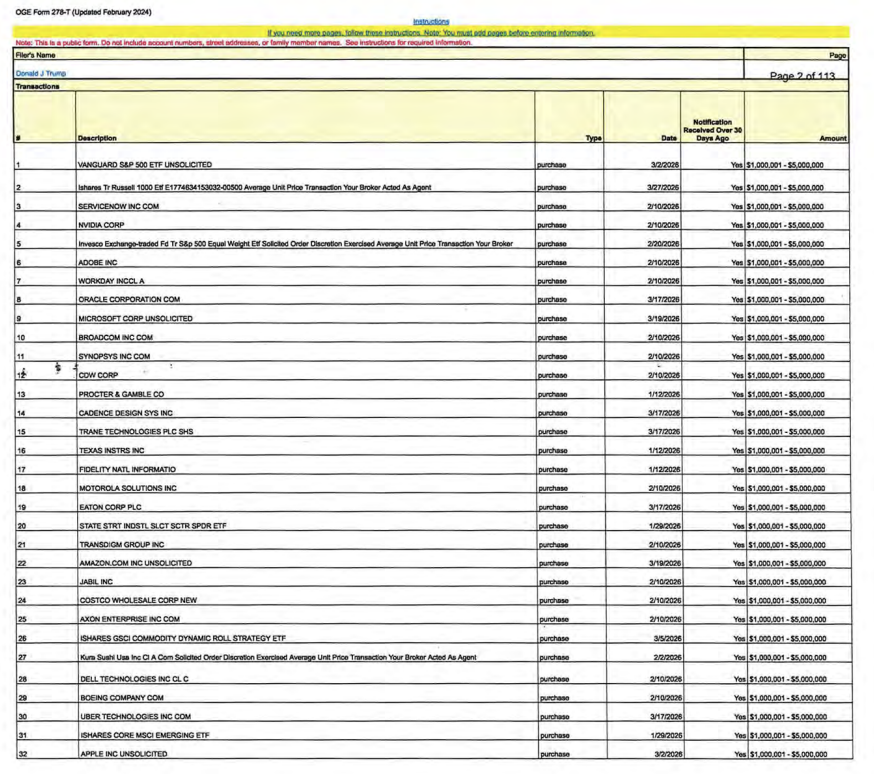The image size is (874, 774).
Task: Select ISHARES GSCI COMMODITY DYNAMIC ROLL STRATEGY ETF
Action: click(182, 639)
